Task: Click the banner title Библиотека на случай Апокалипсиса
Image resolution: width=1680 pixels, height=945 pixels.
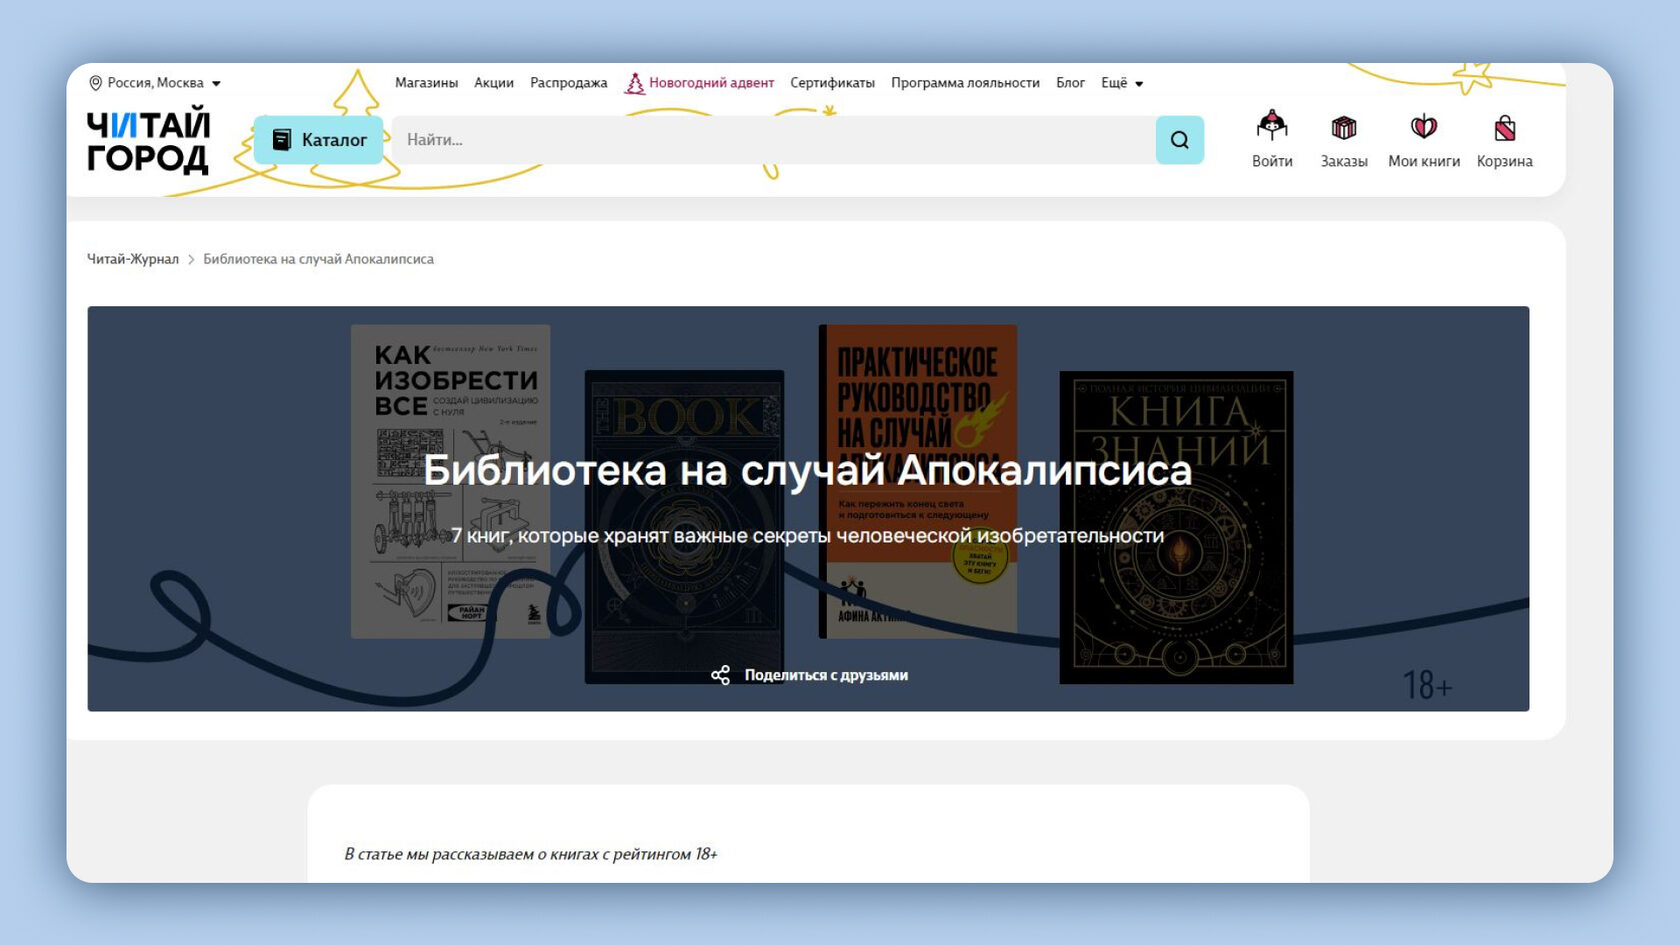Action: 808,470
